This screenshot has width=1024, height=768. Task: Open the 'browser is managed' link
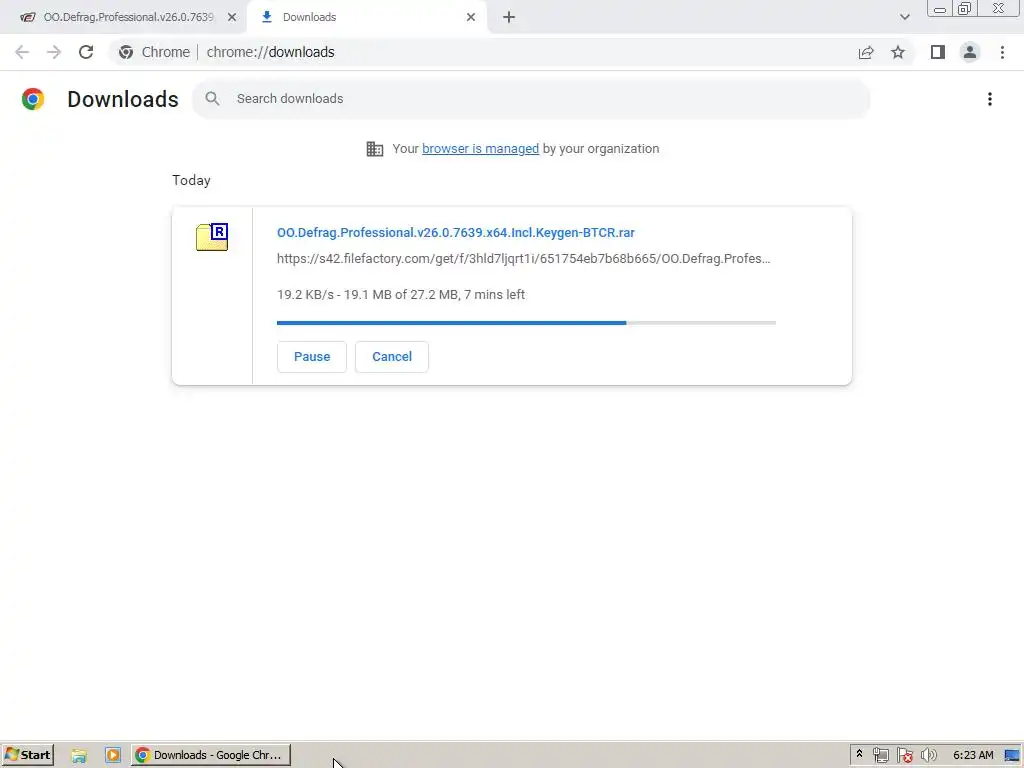(x=481, y=149)
